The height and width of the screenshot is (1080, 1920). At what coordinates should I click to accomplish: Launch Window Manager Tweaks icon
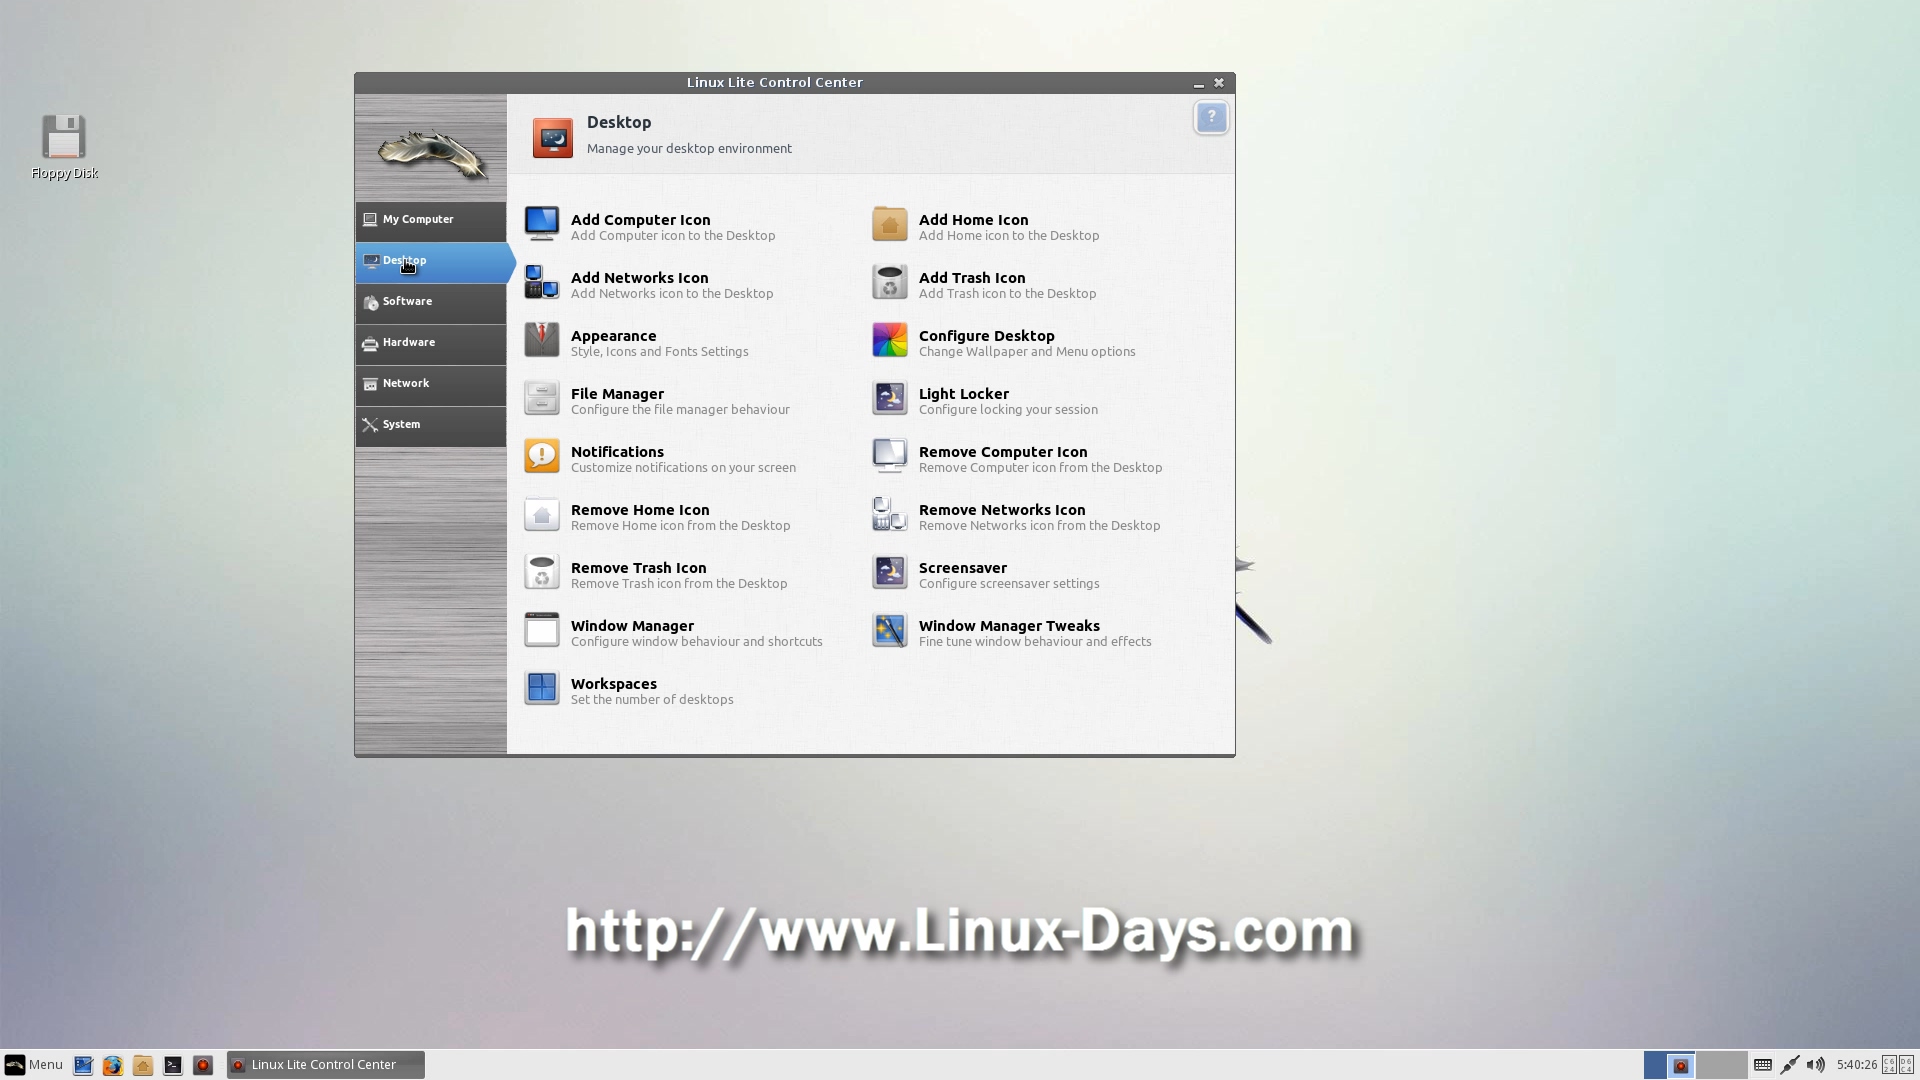890,630
